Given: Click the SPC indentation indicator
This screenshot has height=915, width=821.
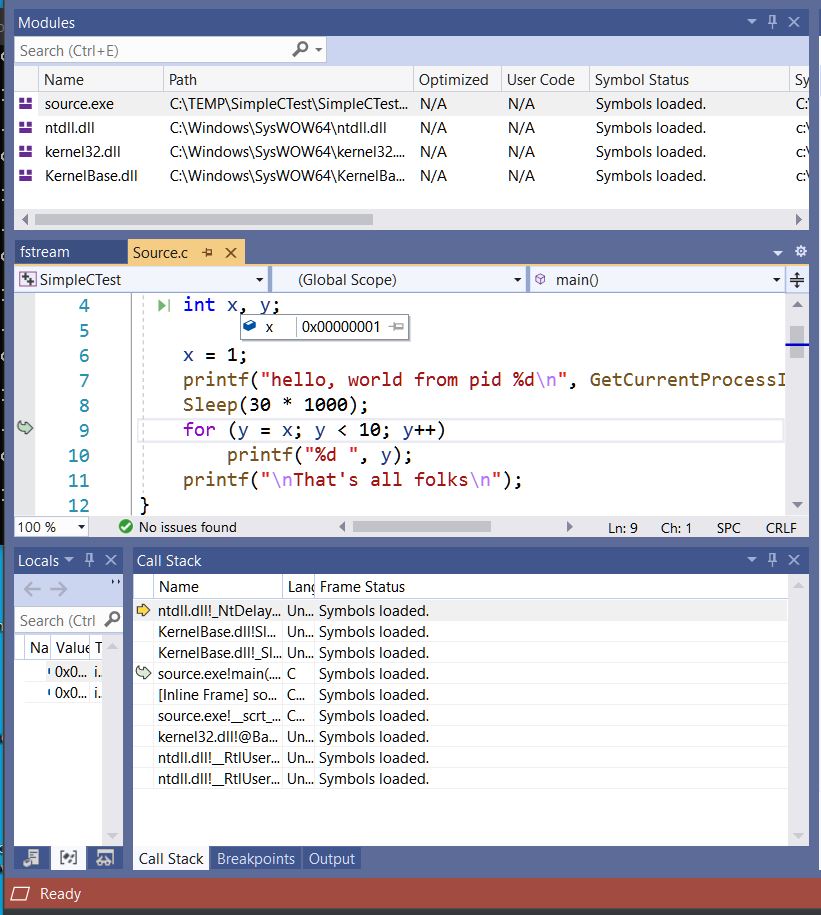Looking at the screenshot, I should pos(728,528).
